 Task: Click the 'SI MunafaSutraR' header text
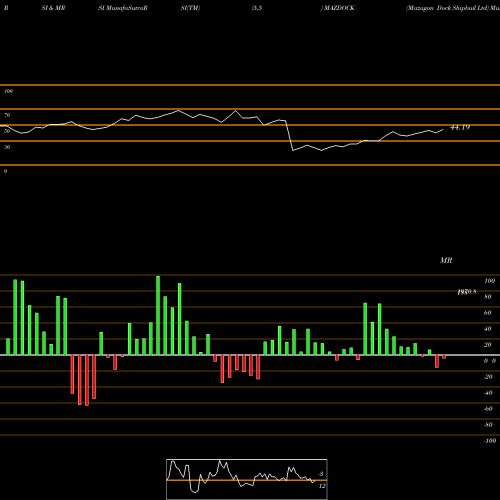[123, 8]
